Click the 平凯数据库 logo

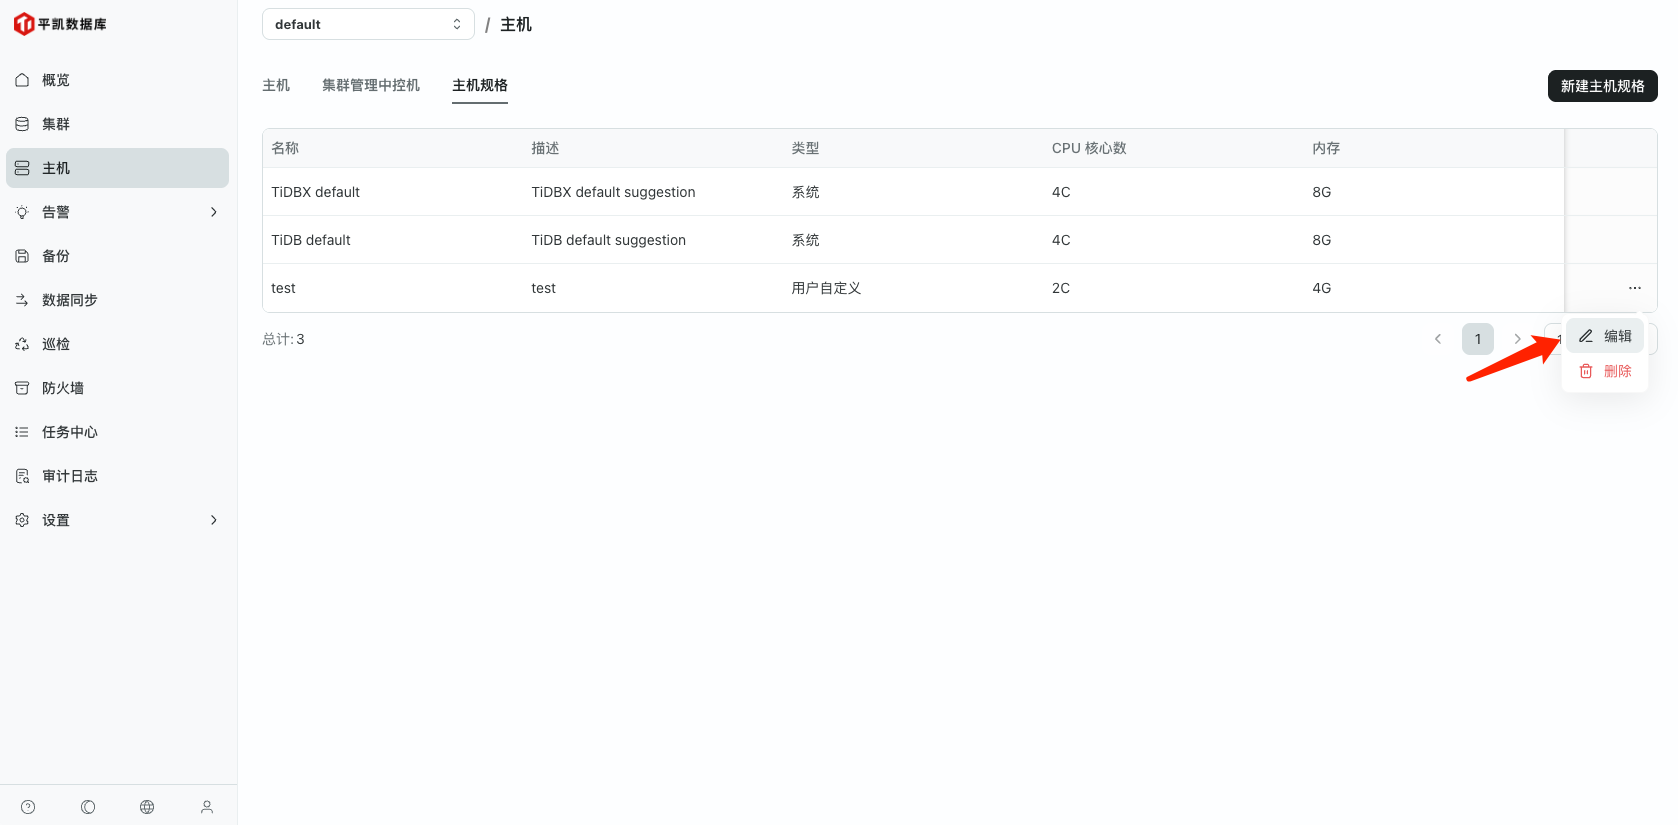click(60, 24)
